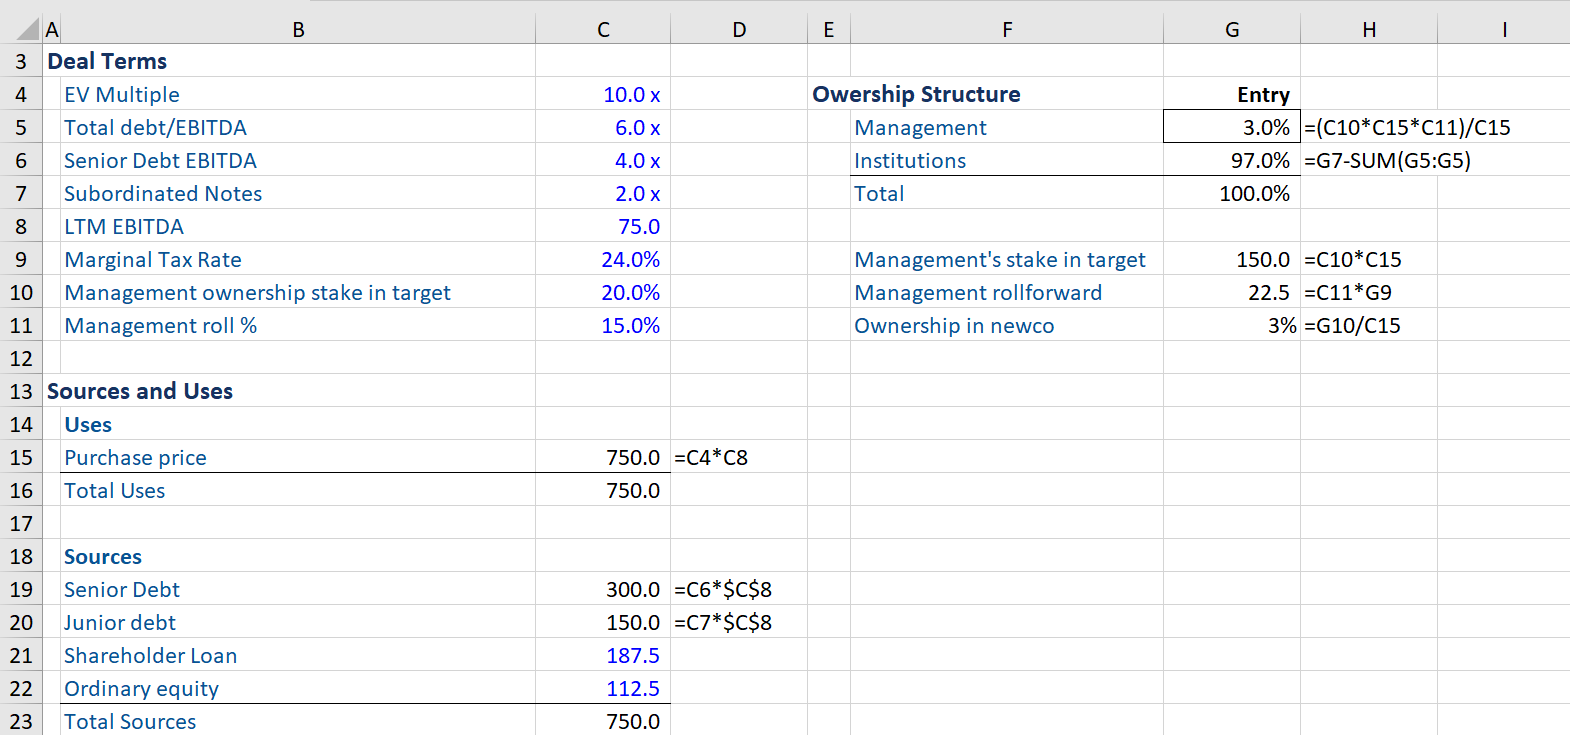Click the Marginal Tax Rate 24.0% cell
1570x735 pixels.
point(630,260)
